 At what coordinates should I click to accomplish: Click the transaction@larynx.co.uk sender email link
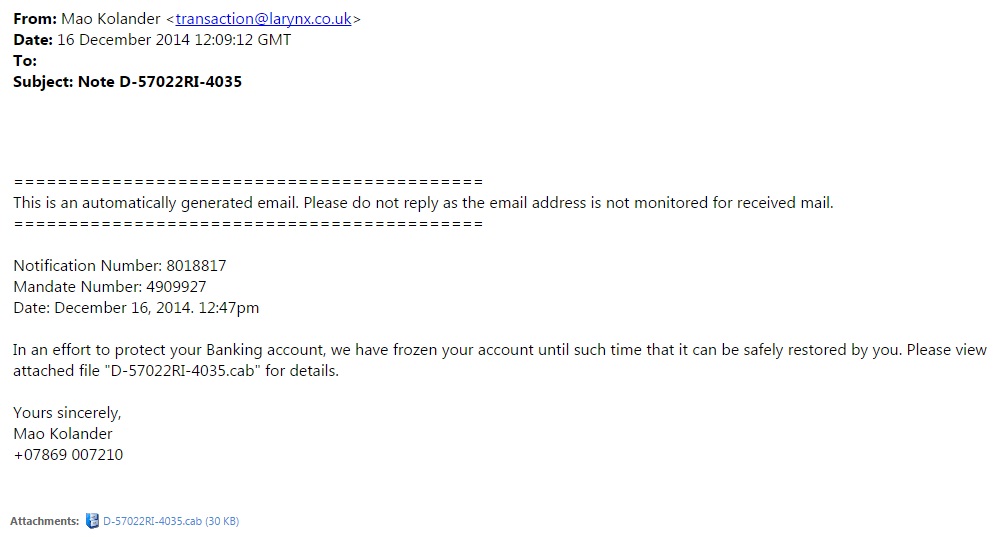click(263, 19)
